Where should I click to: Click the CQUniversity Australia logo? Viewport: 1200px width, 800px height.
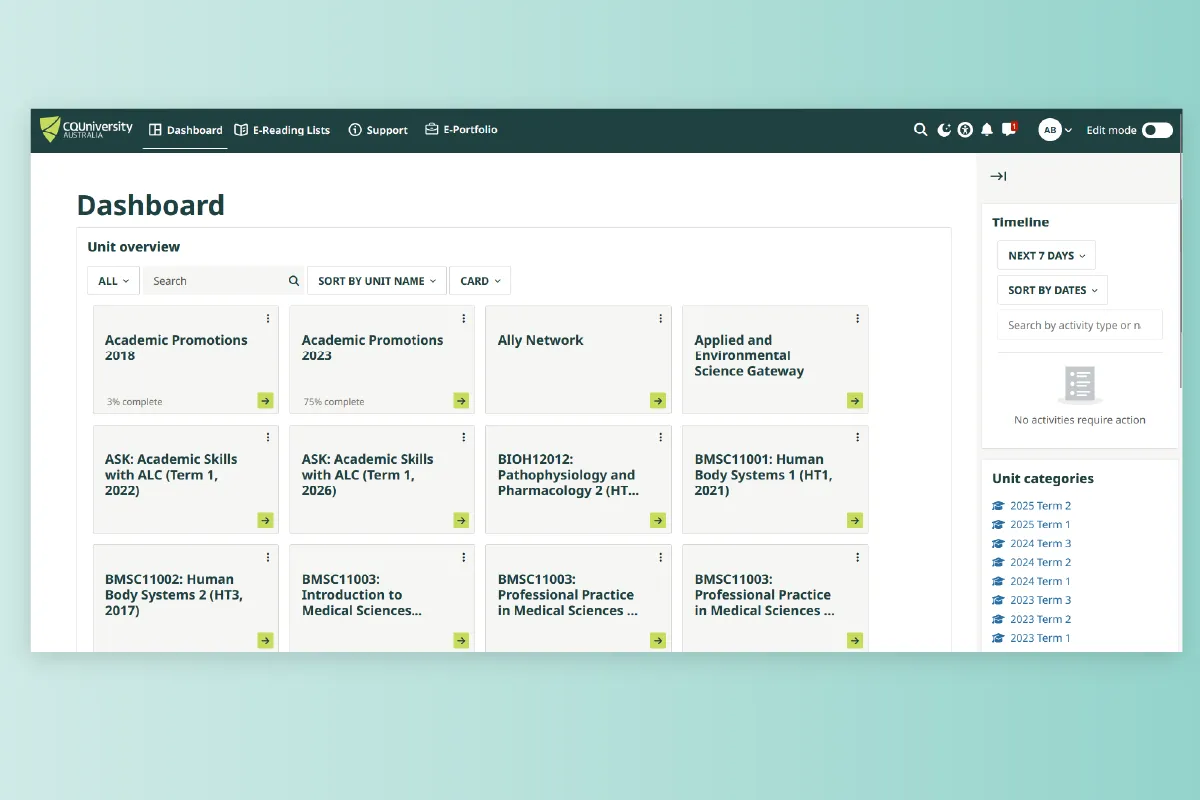click(86, 129)
